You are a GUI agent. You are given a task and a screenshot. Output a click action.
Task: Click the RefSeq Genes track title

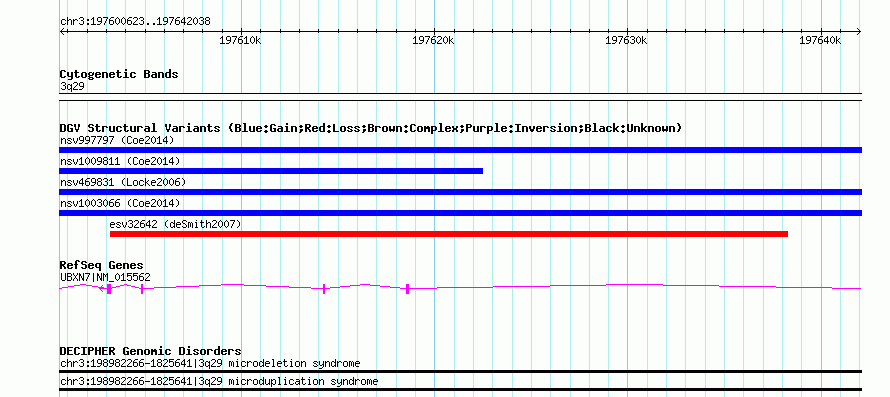tap(102, 265)
